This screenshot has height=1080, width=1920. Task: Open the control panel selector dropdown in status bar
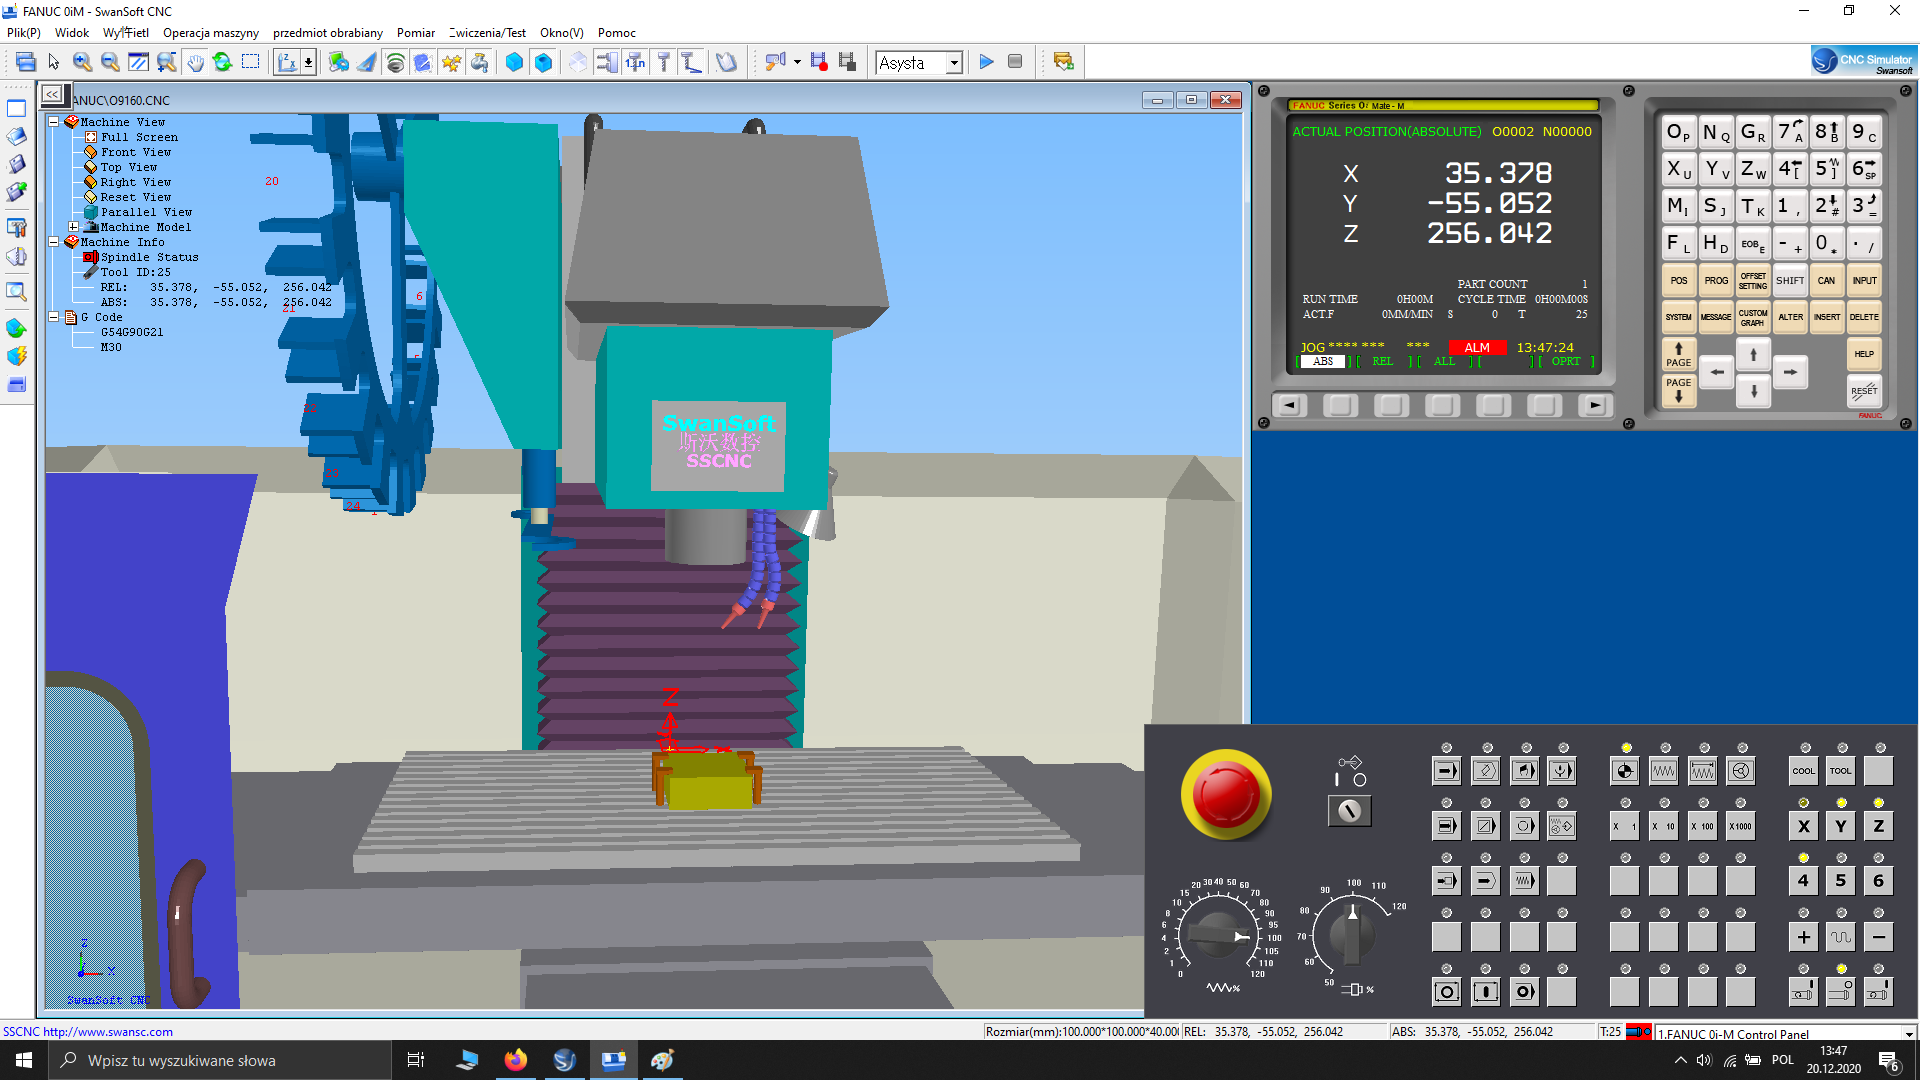point(1908,1034)
